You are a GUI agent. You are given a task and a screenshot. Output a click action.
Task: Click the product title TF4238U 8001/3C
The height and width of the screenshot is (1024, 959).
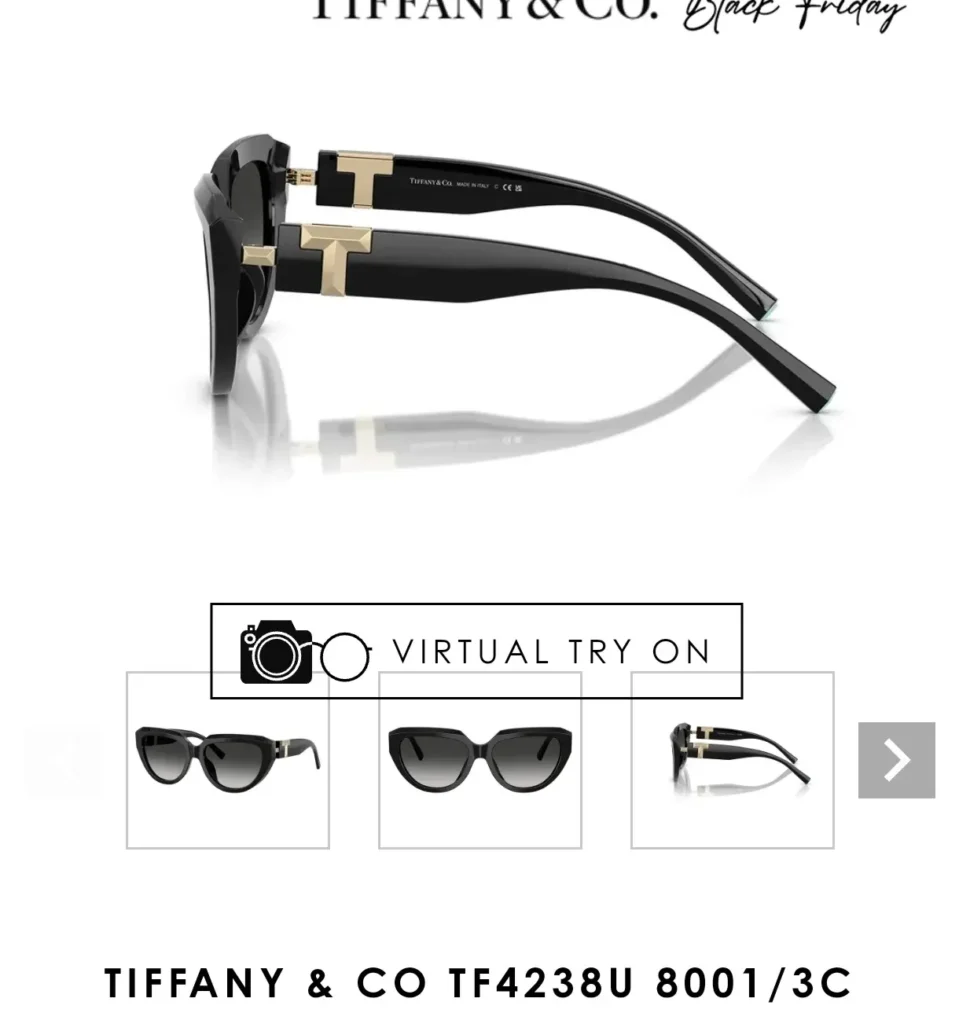[x=479, y=983]
